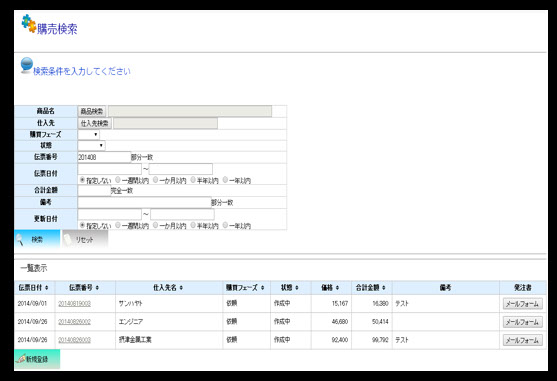557x381 pixels.
Task: Sort the list by 伝票番号 column header
Action: pyautogui.click(x=85, y=288)
